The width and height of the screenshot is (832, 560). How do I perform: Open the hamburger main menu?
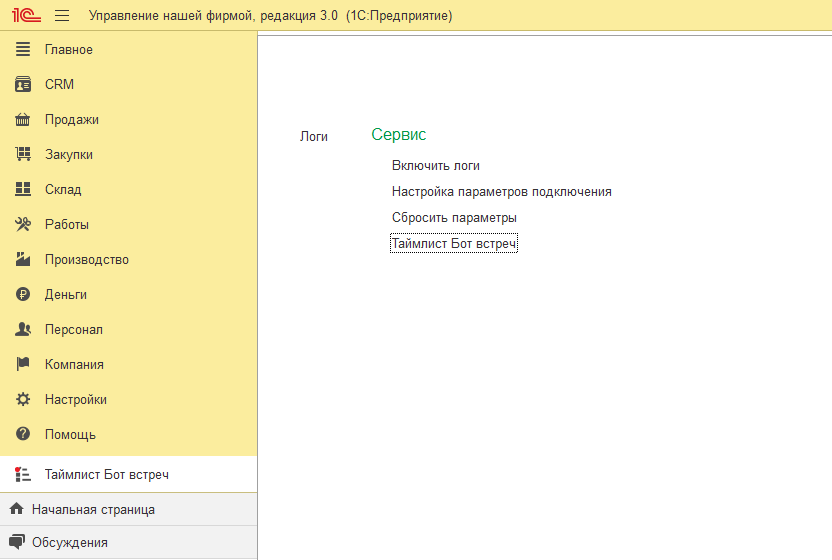62,16
